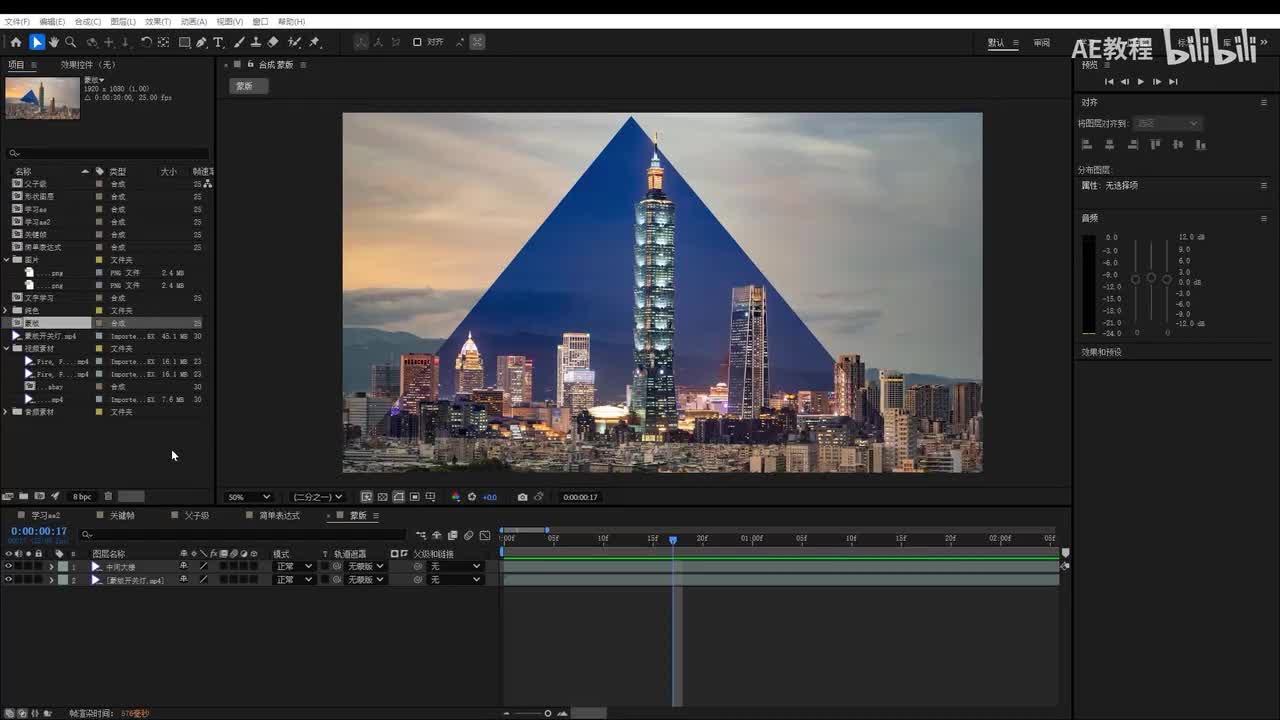Click the blue current-time indicator in timeline
The width and height of the screenshot is (1280, 720).
(x=673, y=540)
